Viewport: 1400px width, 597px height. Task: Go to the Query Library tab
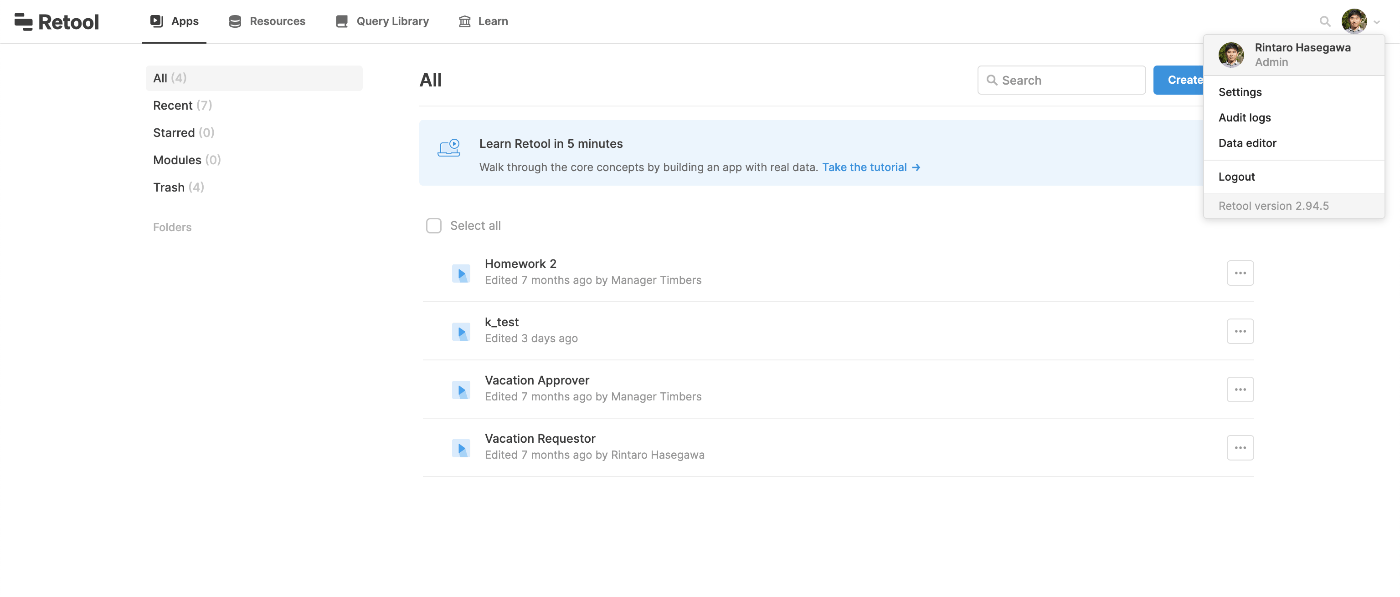coord(382,21)
